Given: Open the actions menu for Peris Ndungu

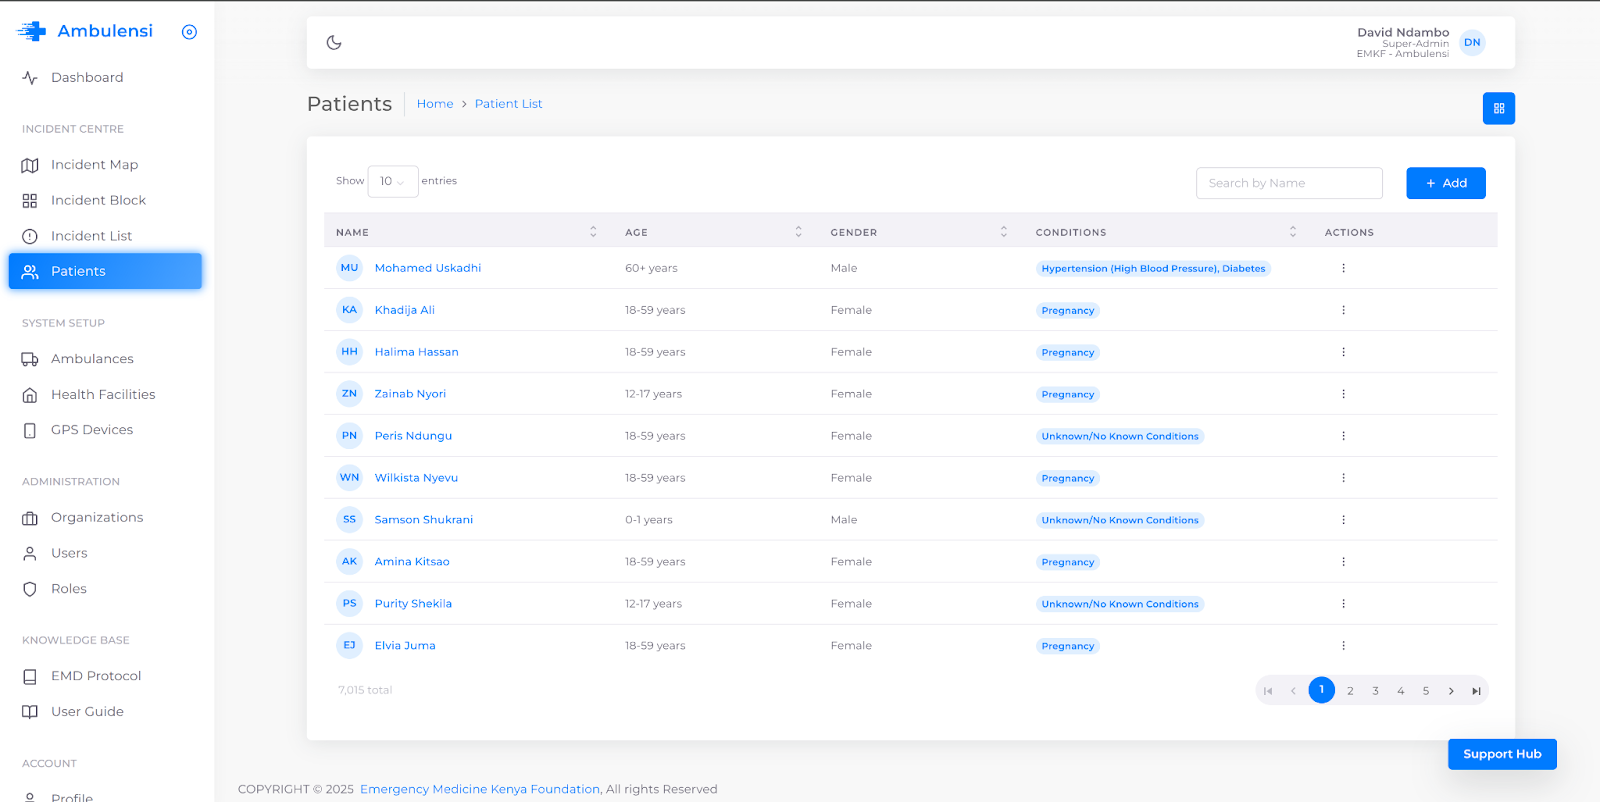Looking at the screenshot, I should [1343, 436].
